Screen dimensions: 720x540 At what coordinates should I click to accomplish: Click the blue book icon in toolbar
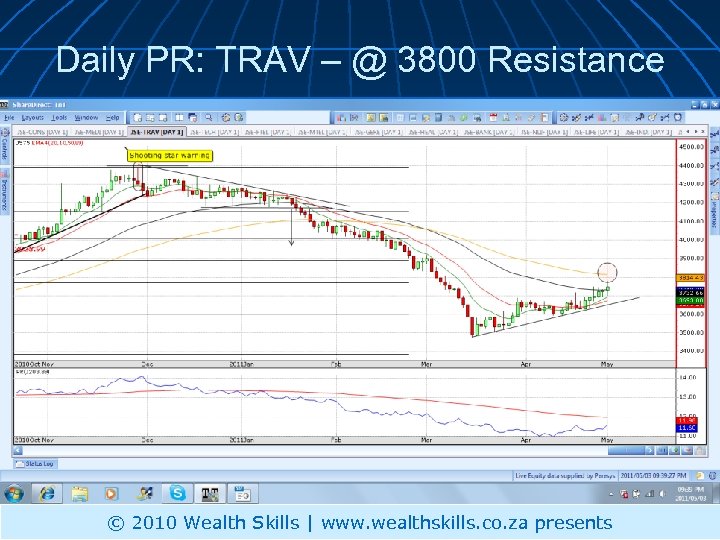tap(438, 118)
